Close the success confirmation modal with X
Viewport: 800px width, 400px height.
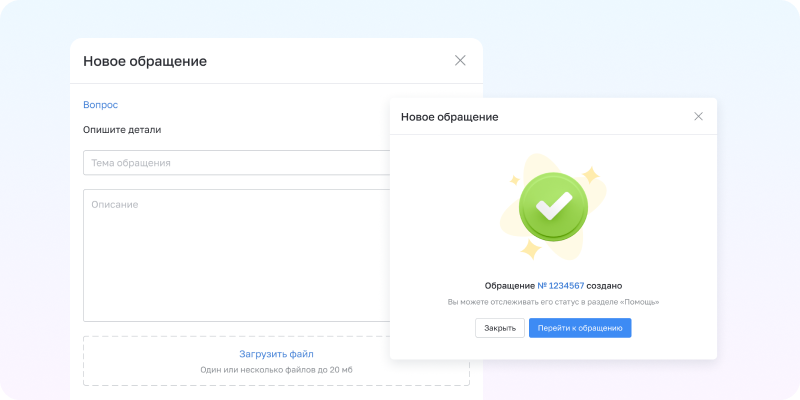pyautogui.click(x=698, y=116)
